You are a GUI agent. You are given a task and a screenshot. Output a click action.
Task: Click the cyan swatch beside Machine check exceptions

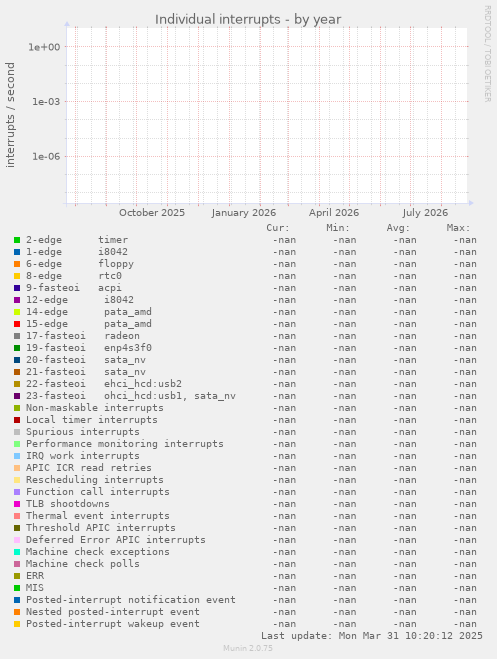click(x=17, y=552)
